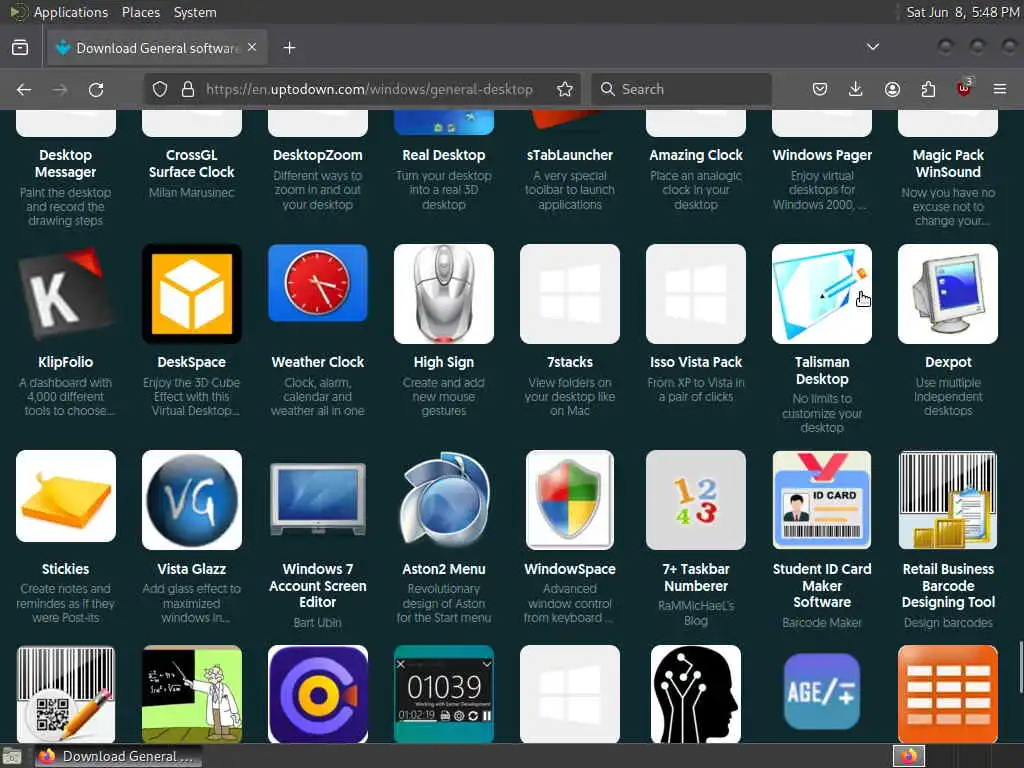Open the barcode with pencil app icon
This screenshot has width=1024, height=768.
[66, 694]
